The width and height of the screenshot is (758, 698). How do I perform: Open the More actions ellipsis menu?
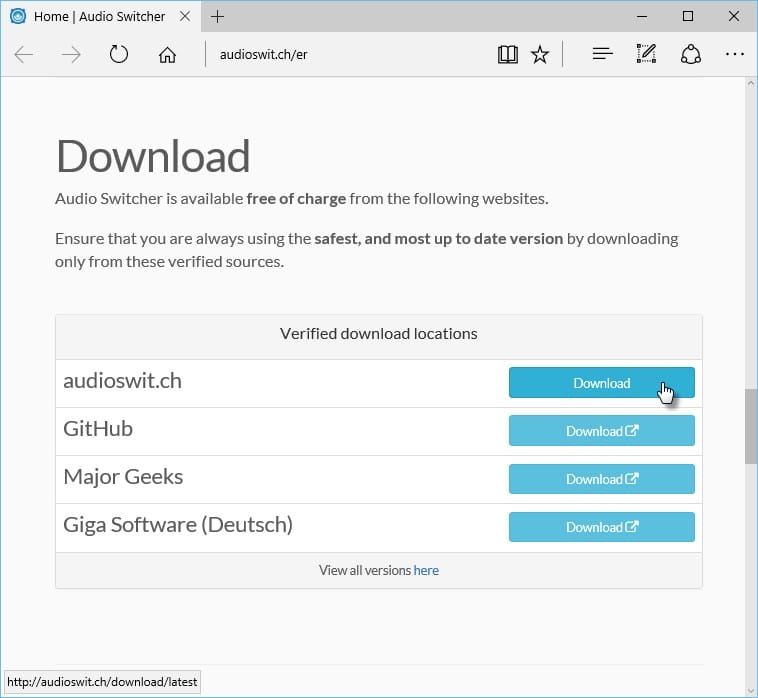click(x=735, y=54)
